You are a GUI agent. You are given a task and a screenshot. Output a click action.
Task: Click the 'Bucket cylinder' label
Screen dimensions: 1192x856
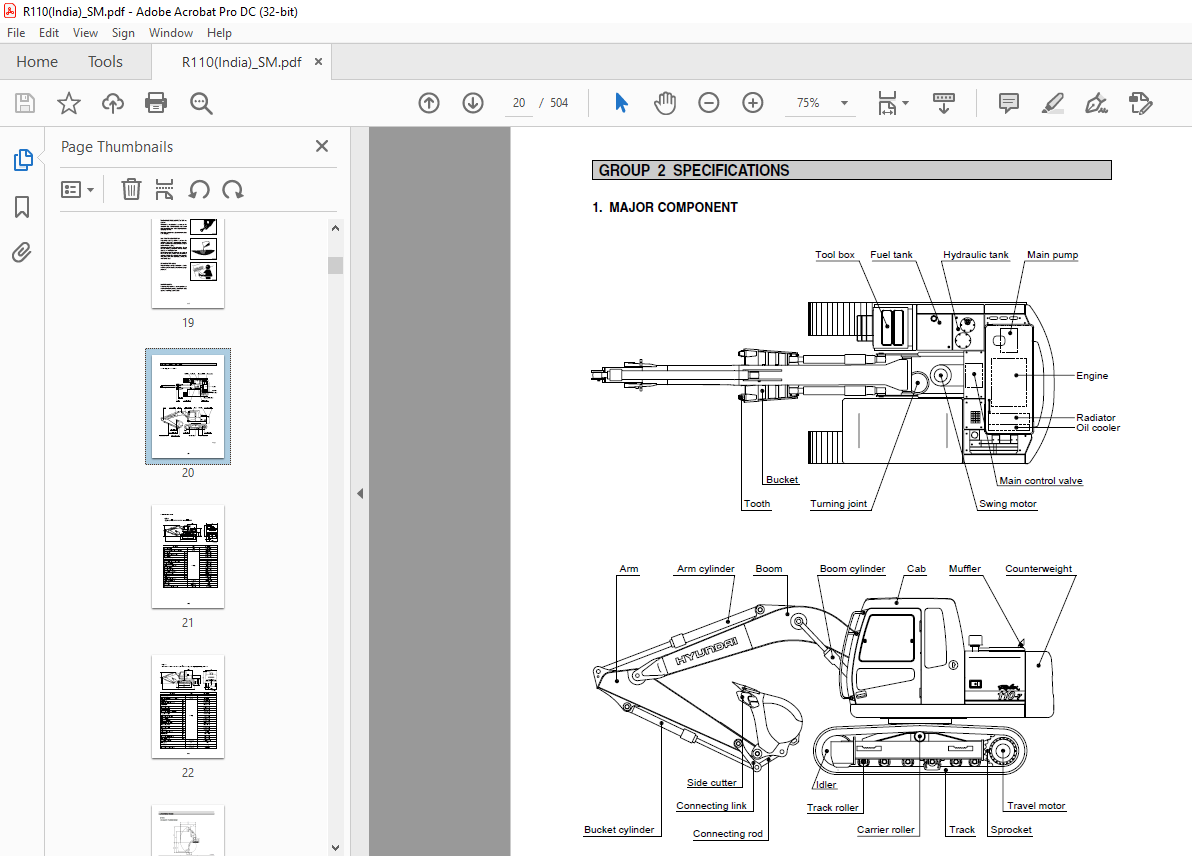coord(619,829)
